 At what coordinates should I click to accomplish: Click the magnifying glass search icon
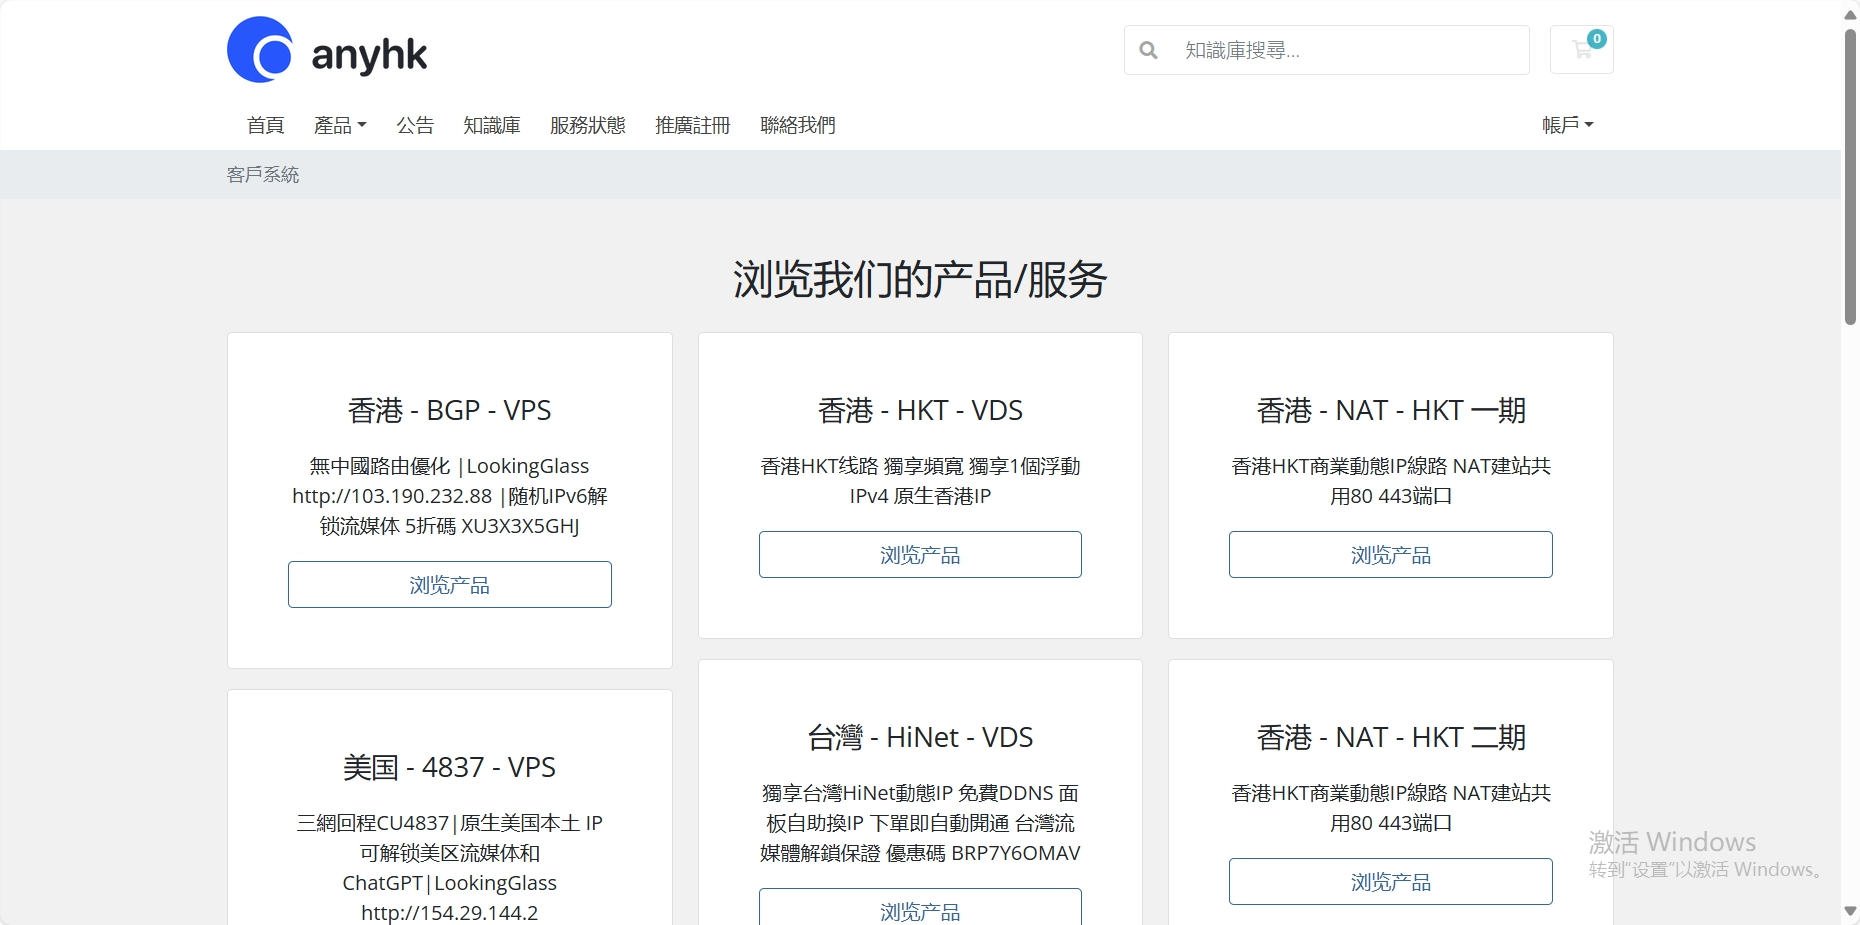click(x=1148, y=50)
